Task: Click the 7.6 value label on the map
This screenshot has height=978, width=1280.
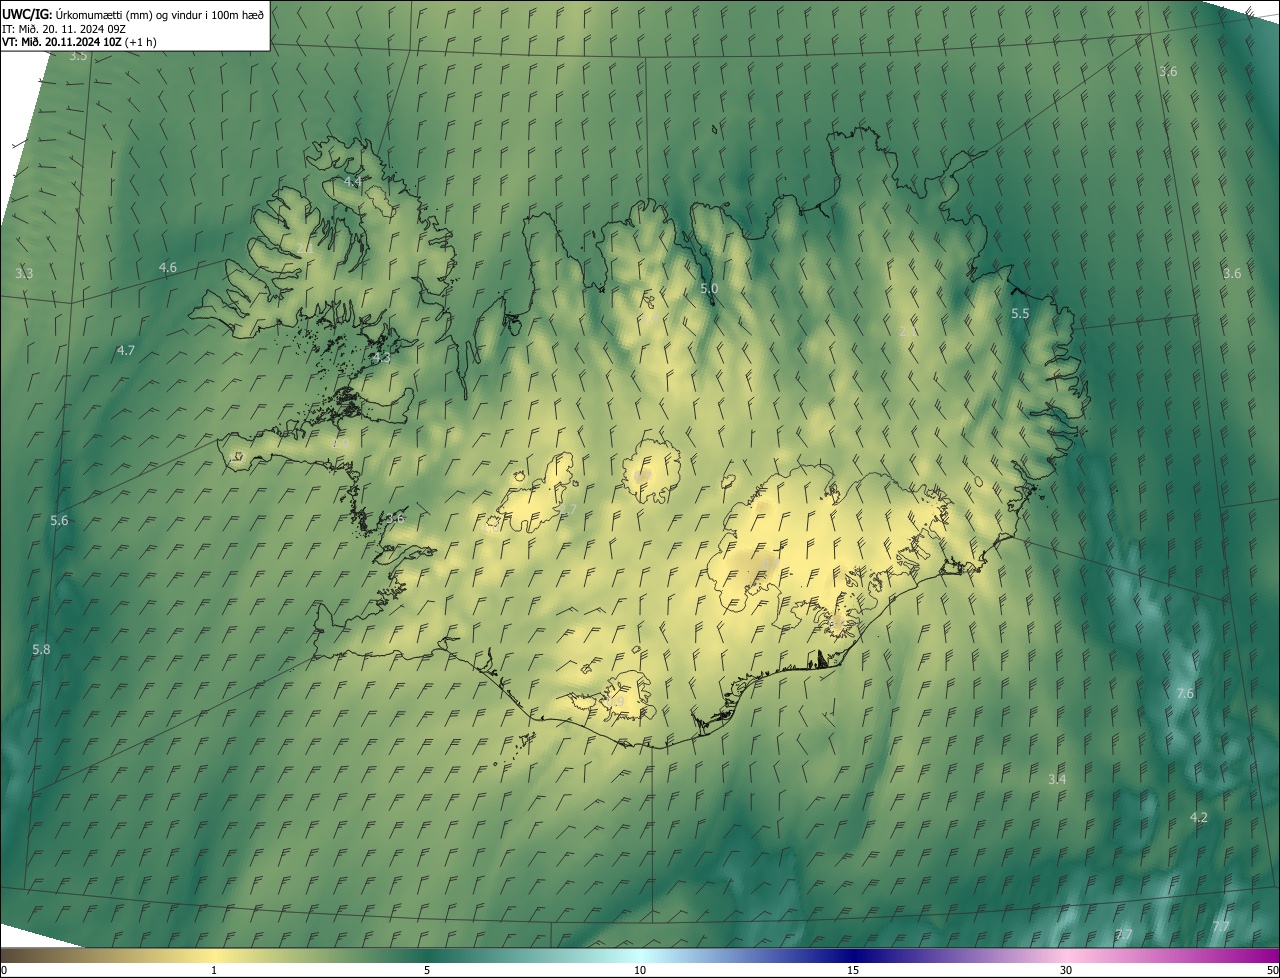Action: point(1185,693)
